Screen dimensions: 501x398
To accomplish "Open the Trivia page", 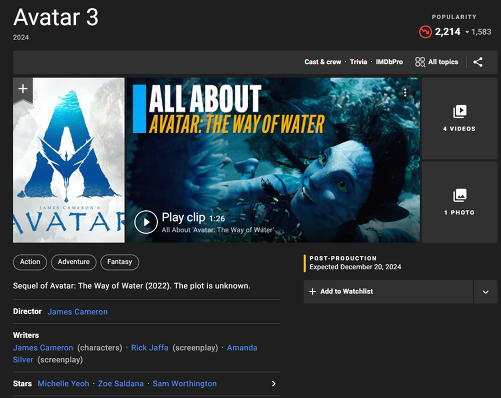I will [x=358, y=62].
